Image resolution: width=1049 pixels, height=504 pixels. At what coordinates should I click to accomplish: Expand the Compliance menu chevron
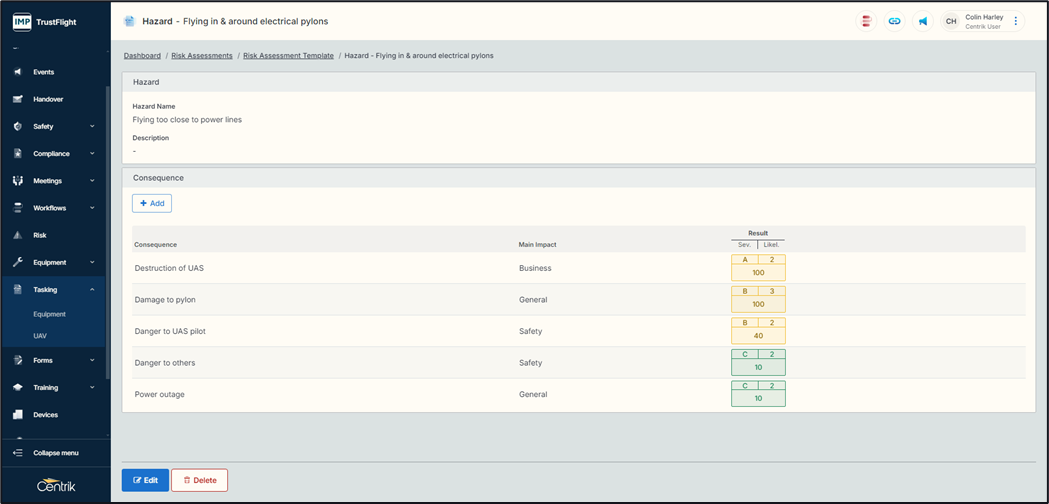click(92, 154)
